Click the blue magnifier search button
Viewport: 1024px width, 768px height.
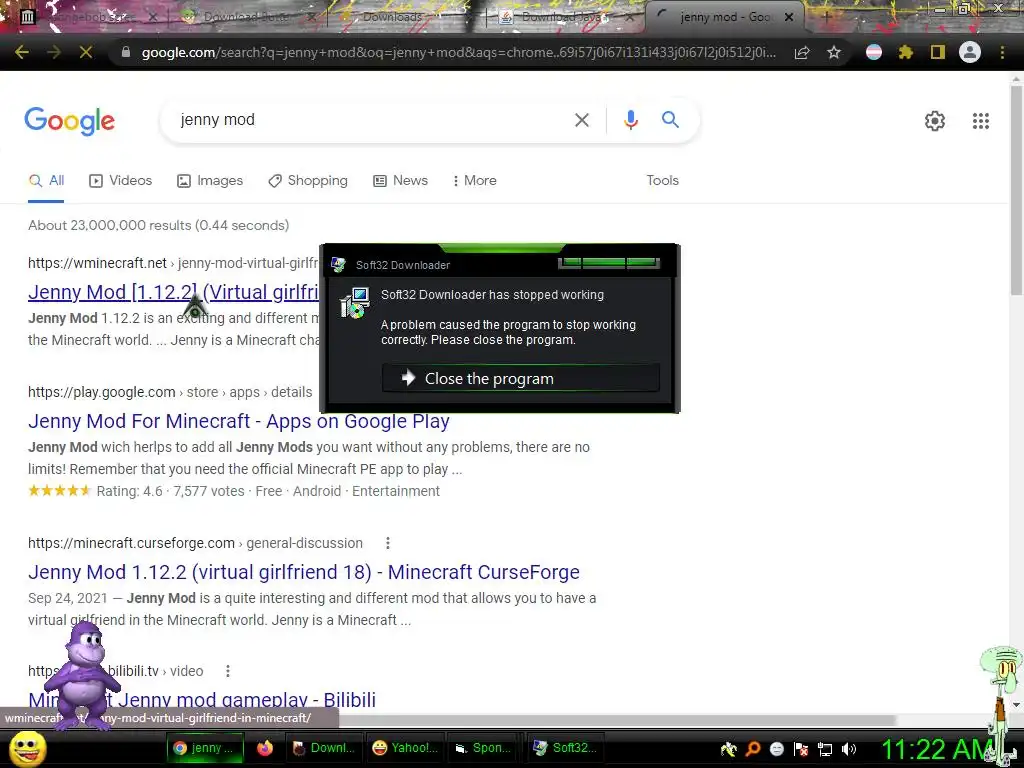pyautogui.click(x=670, y=120)
